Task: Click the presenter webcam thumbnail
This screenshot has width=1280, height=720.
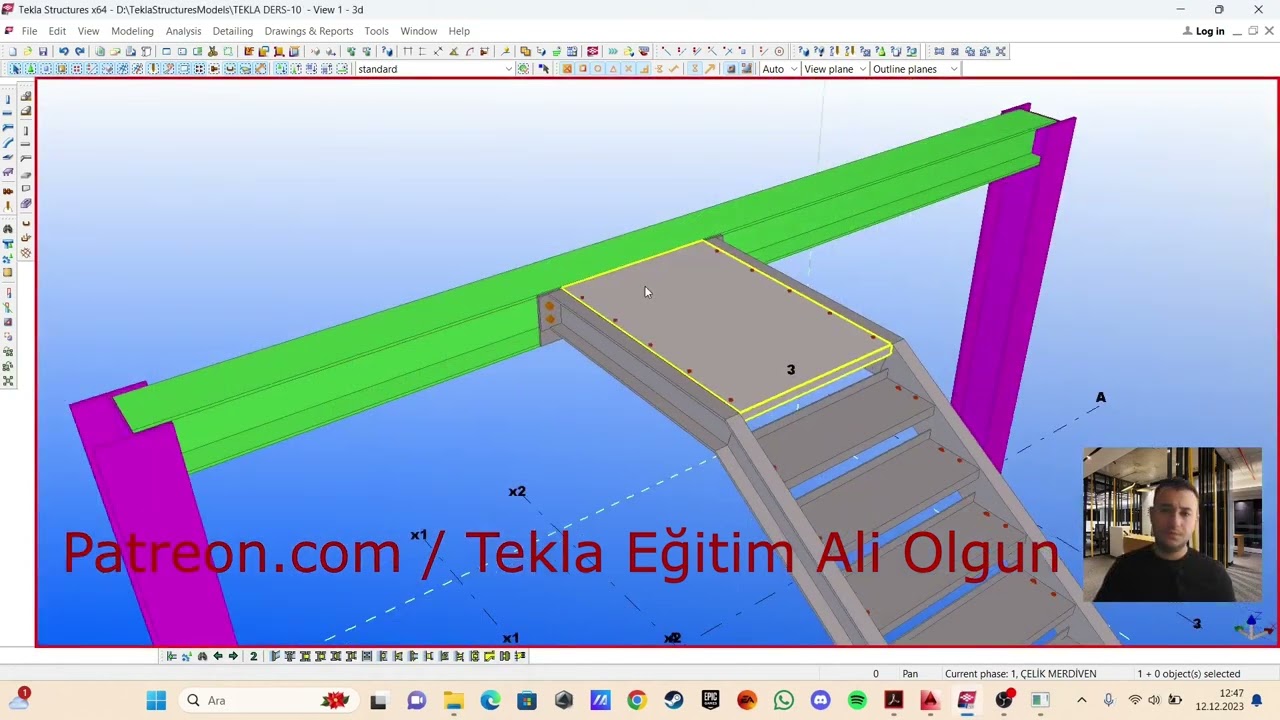Action: click(1172, 525)
